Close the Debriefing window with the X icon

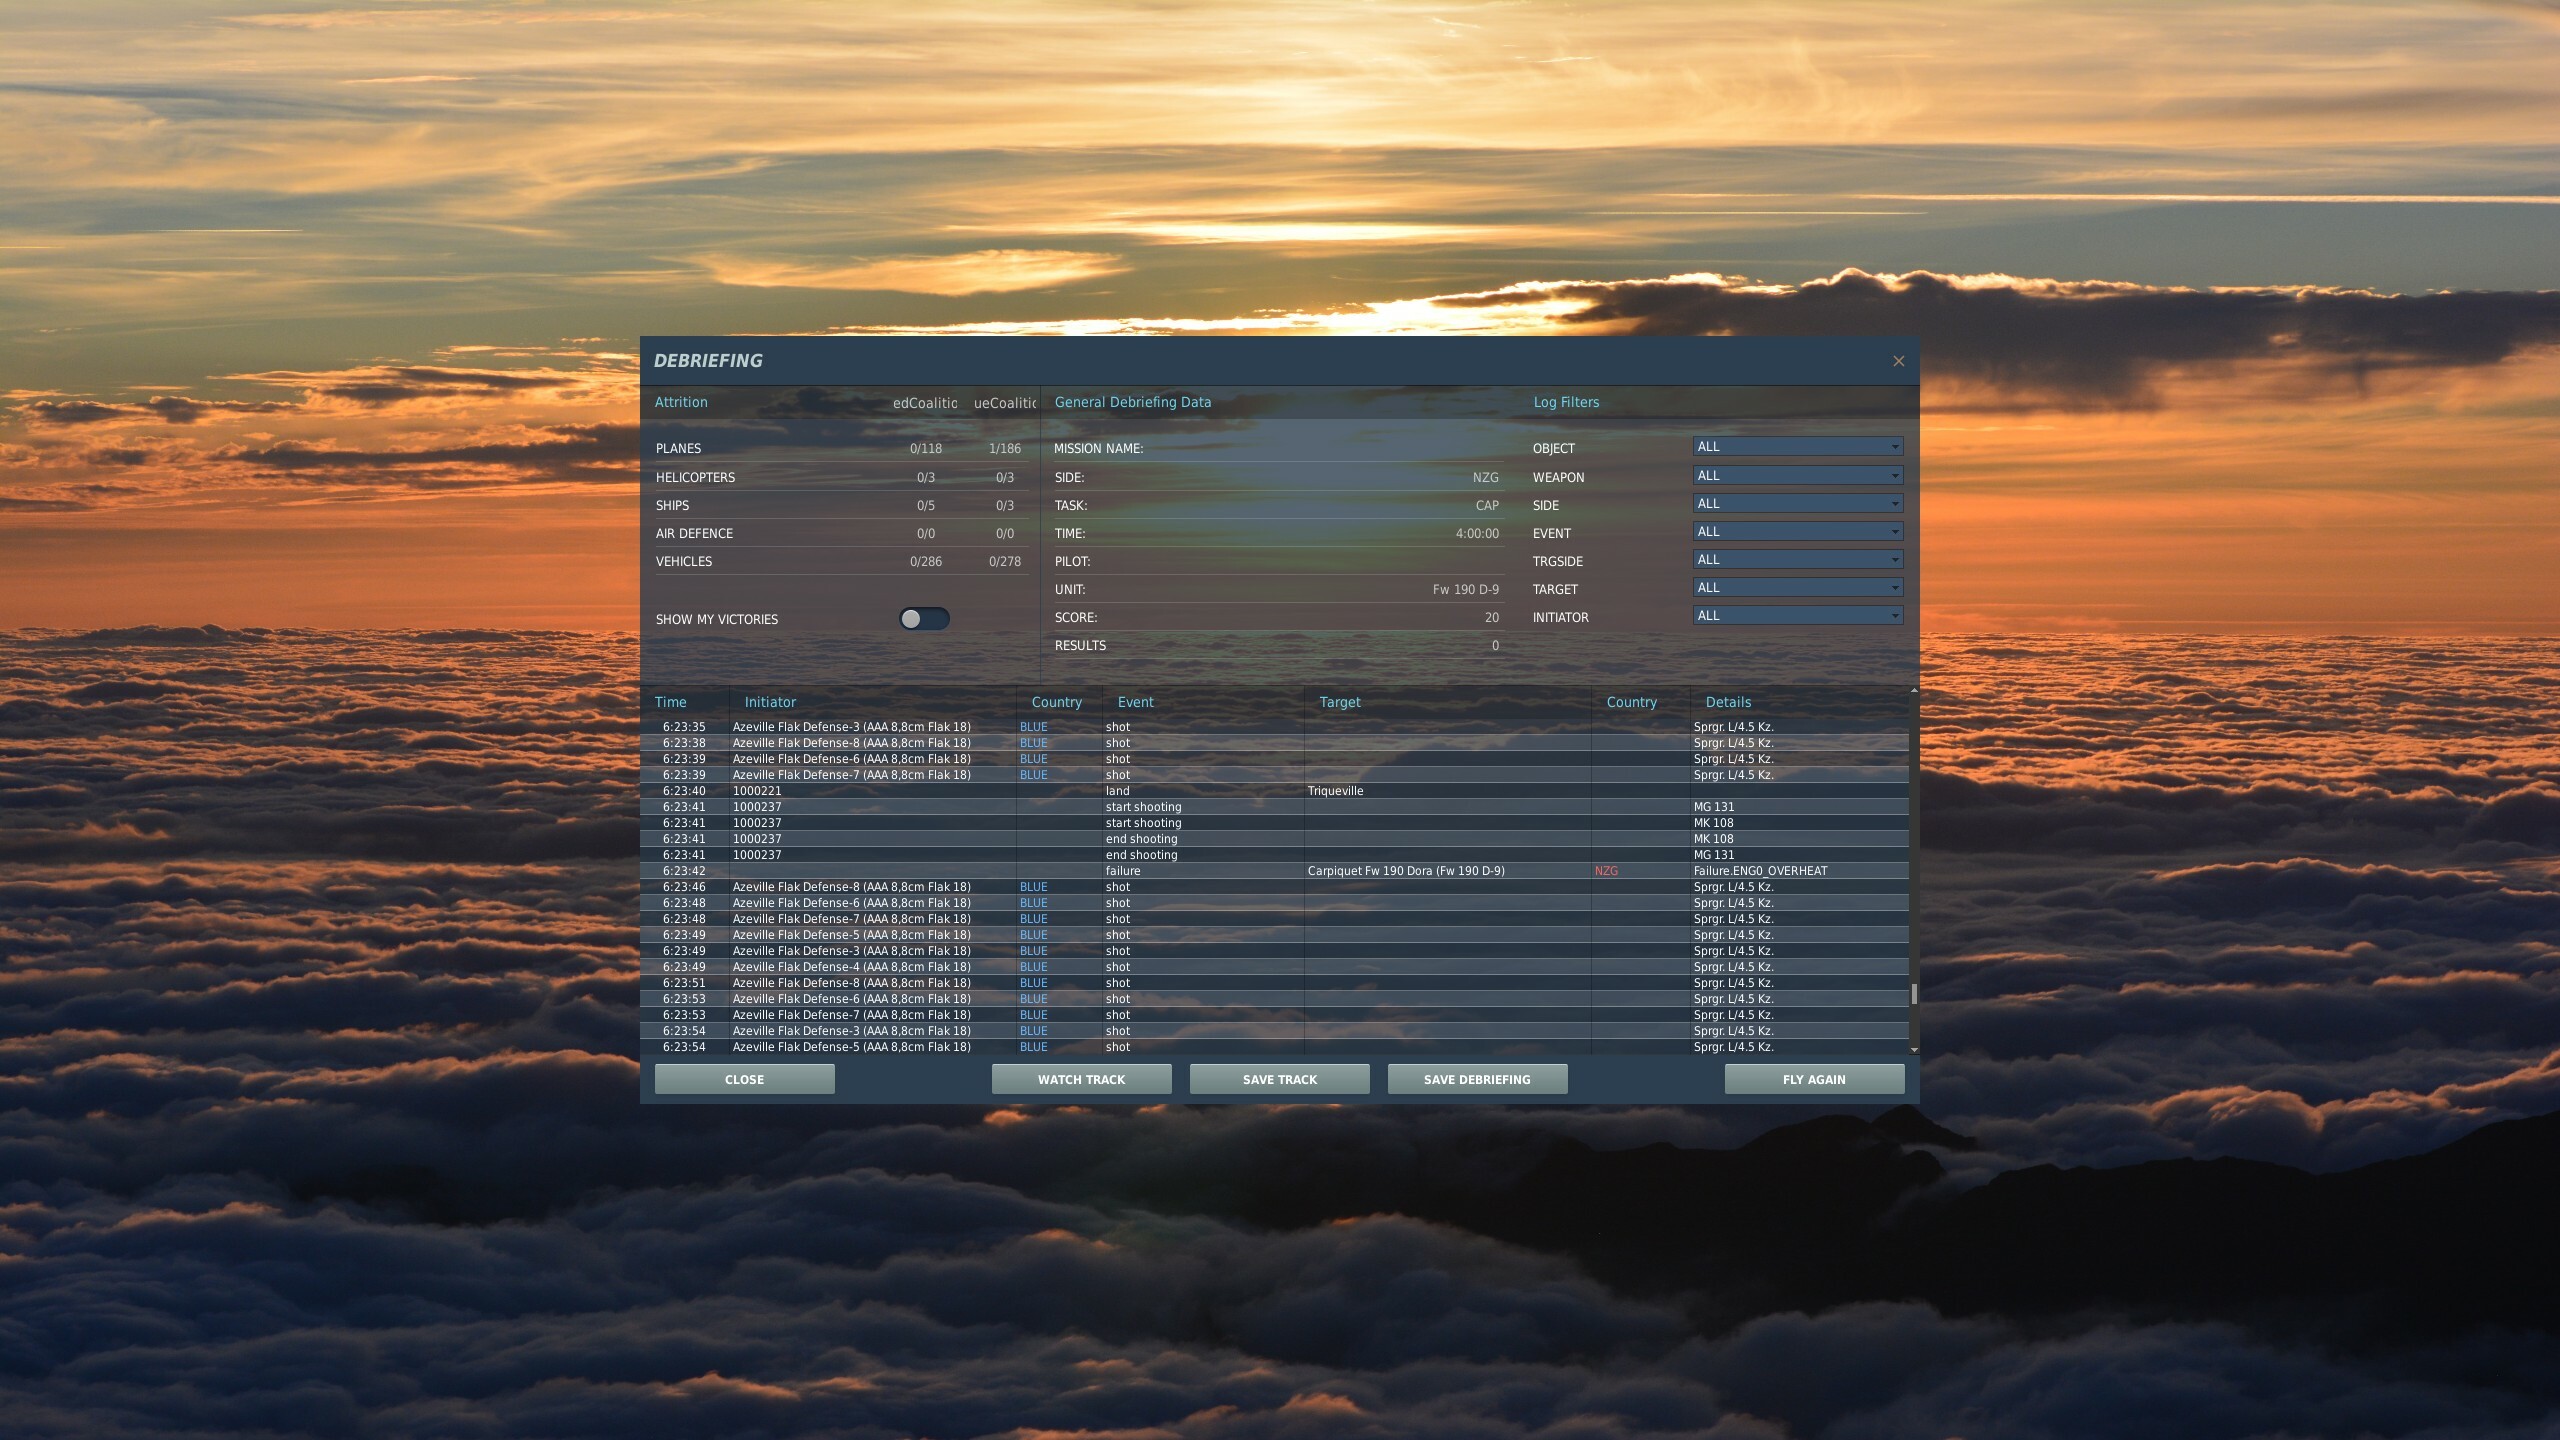tap(1898, 361)
